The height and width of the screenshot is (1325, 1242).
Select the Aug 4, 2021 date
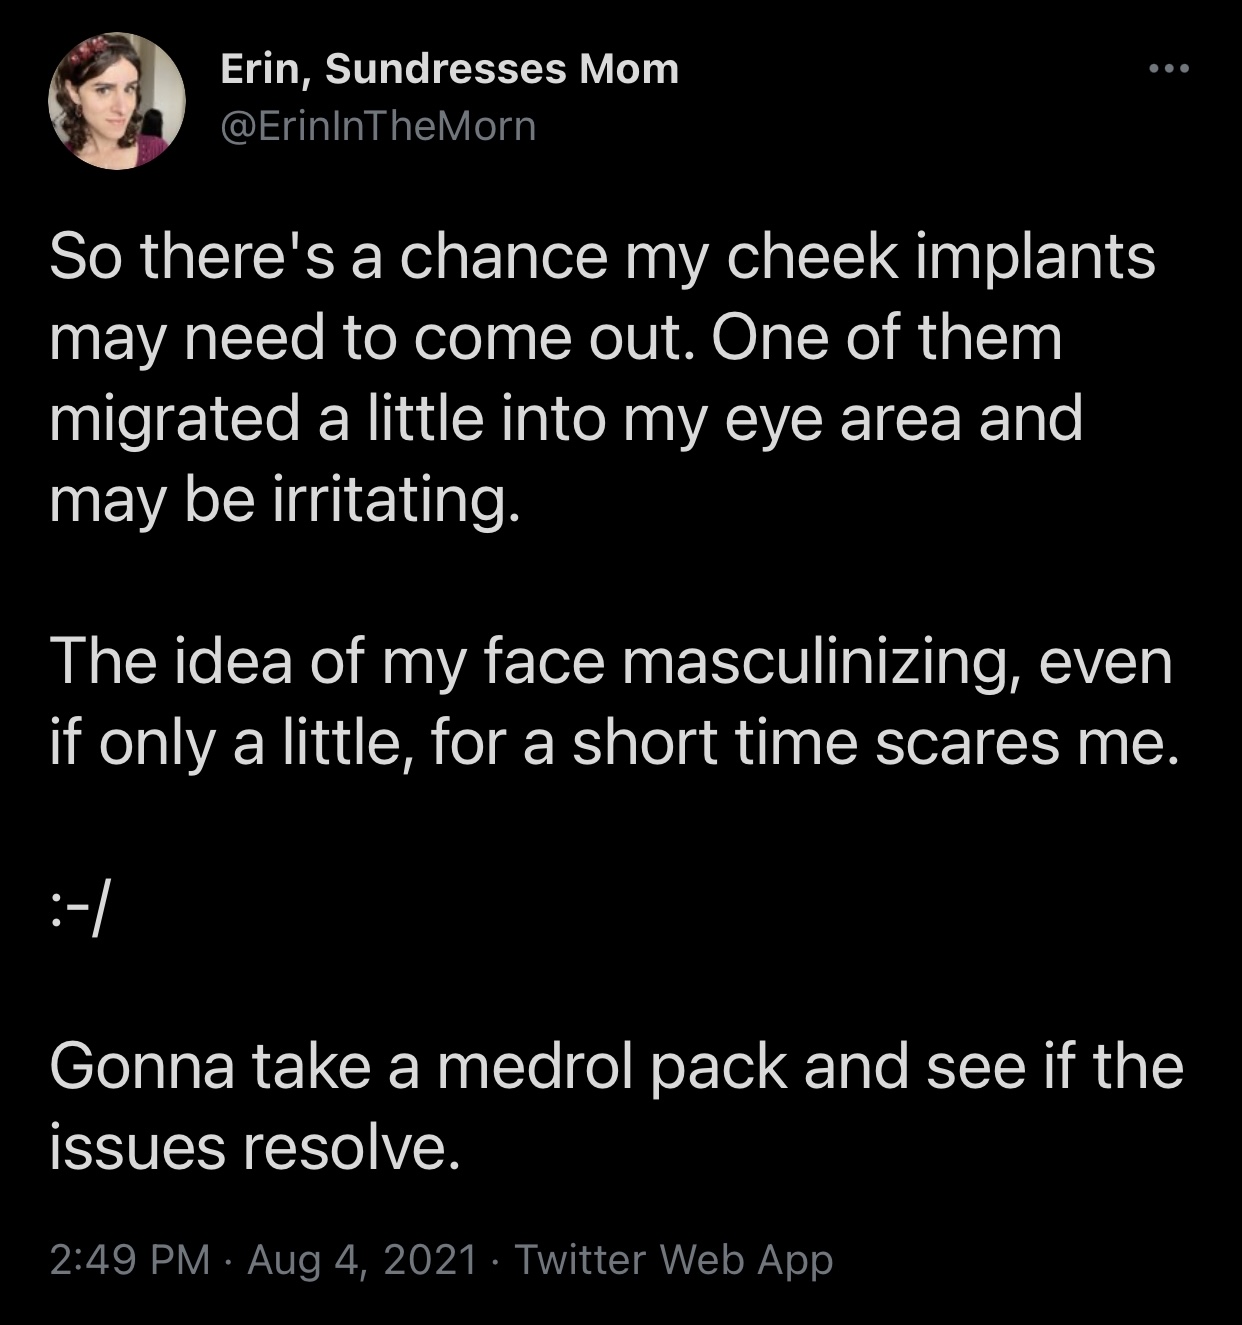(x=362, y=1259)
